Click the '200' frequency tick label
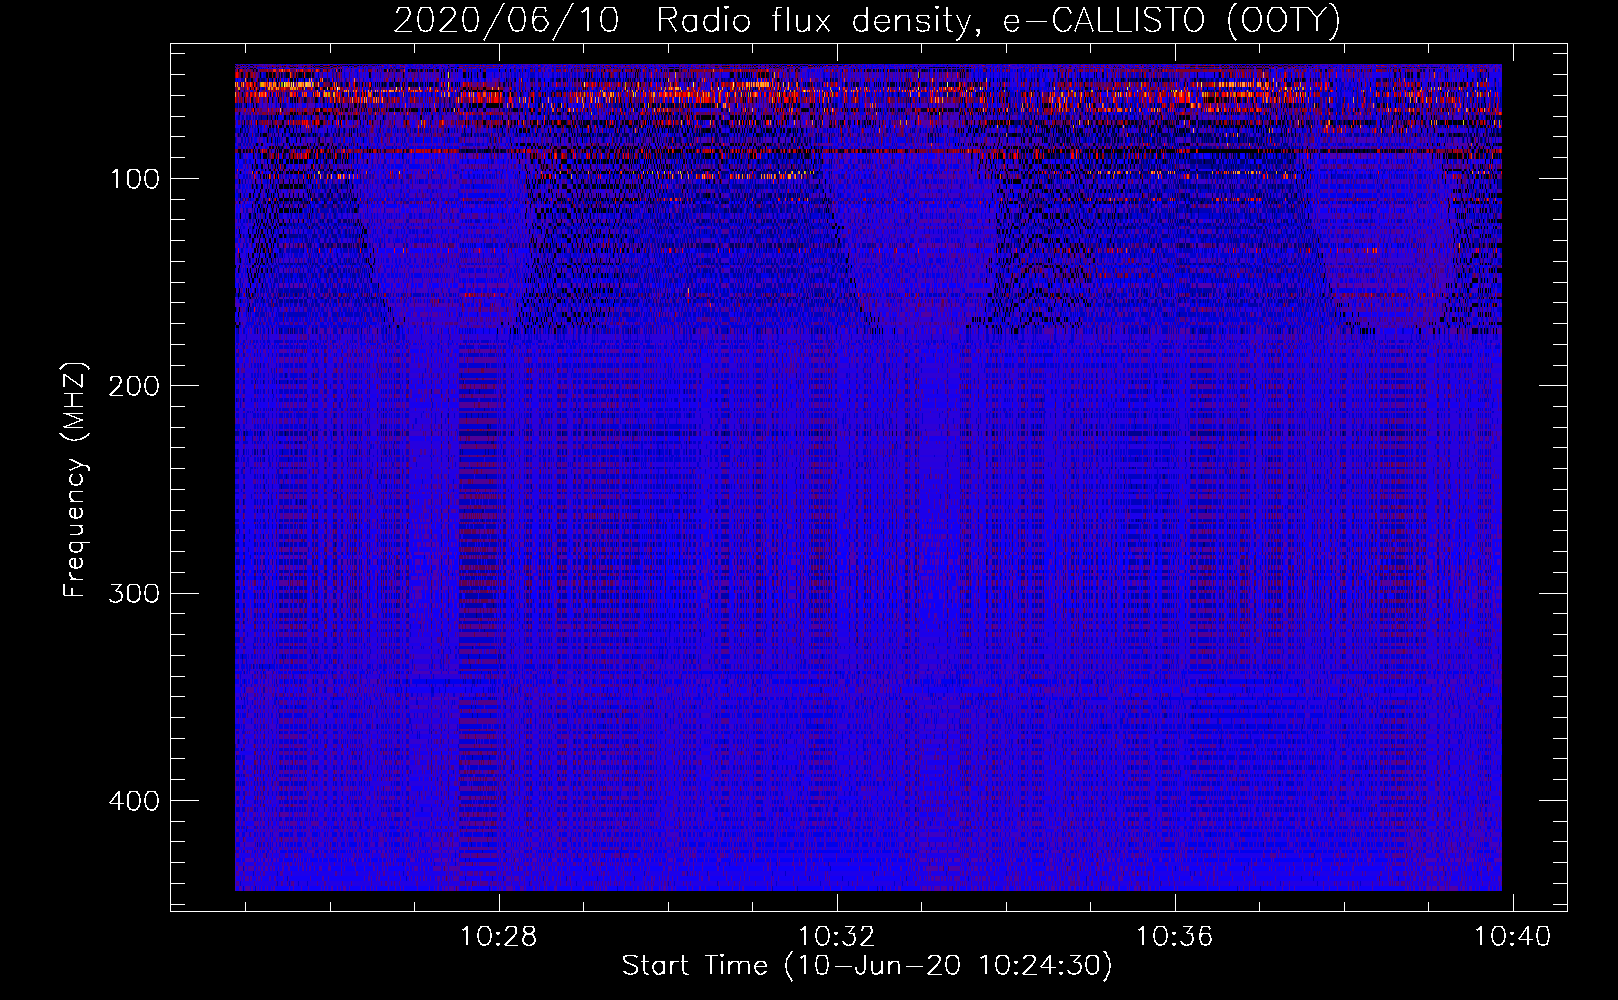This screenshot has width=1618, height=1000. point(134,386)
